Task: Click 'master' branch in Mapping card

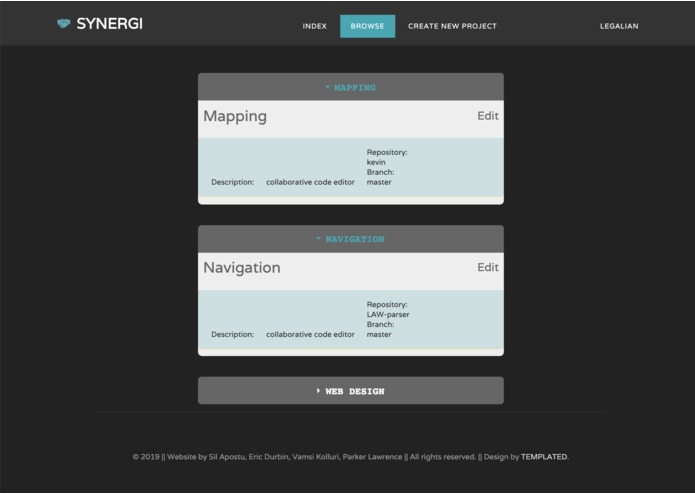Action: coord(379,182)
